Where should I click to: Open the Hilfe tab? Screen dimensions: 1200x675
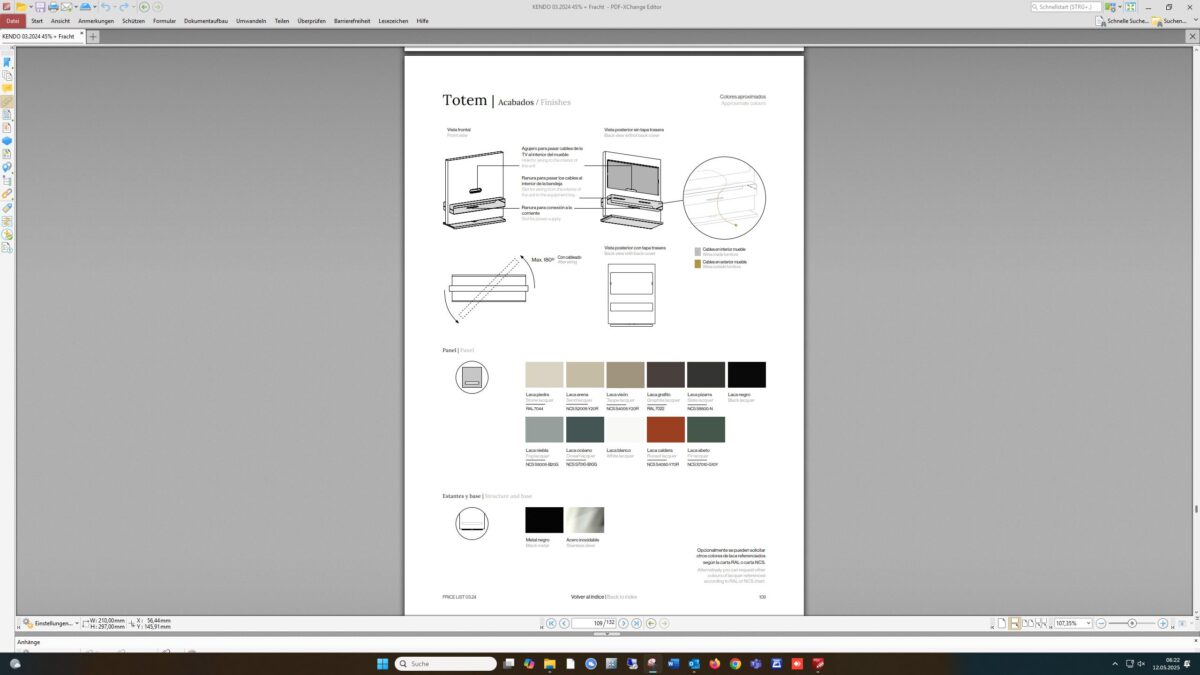(x=422, y=21)
